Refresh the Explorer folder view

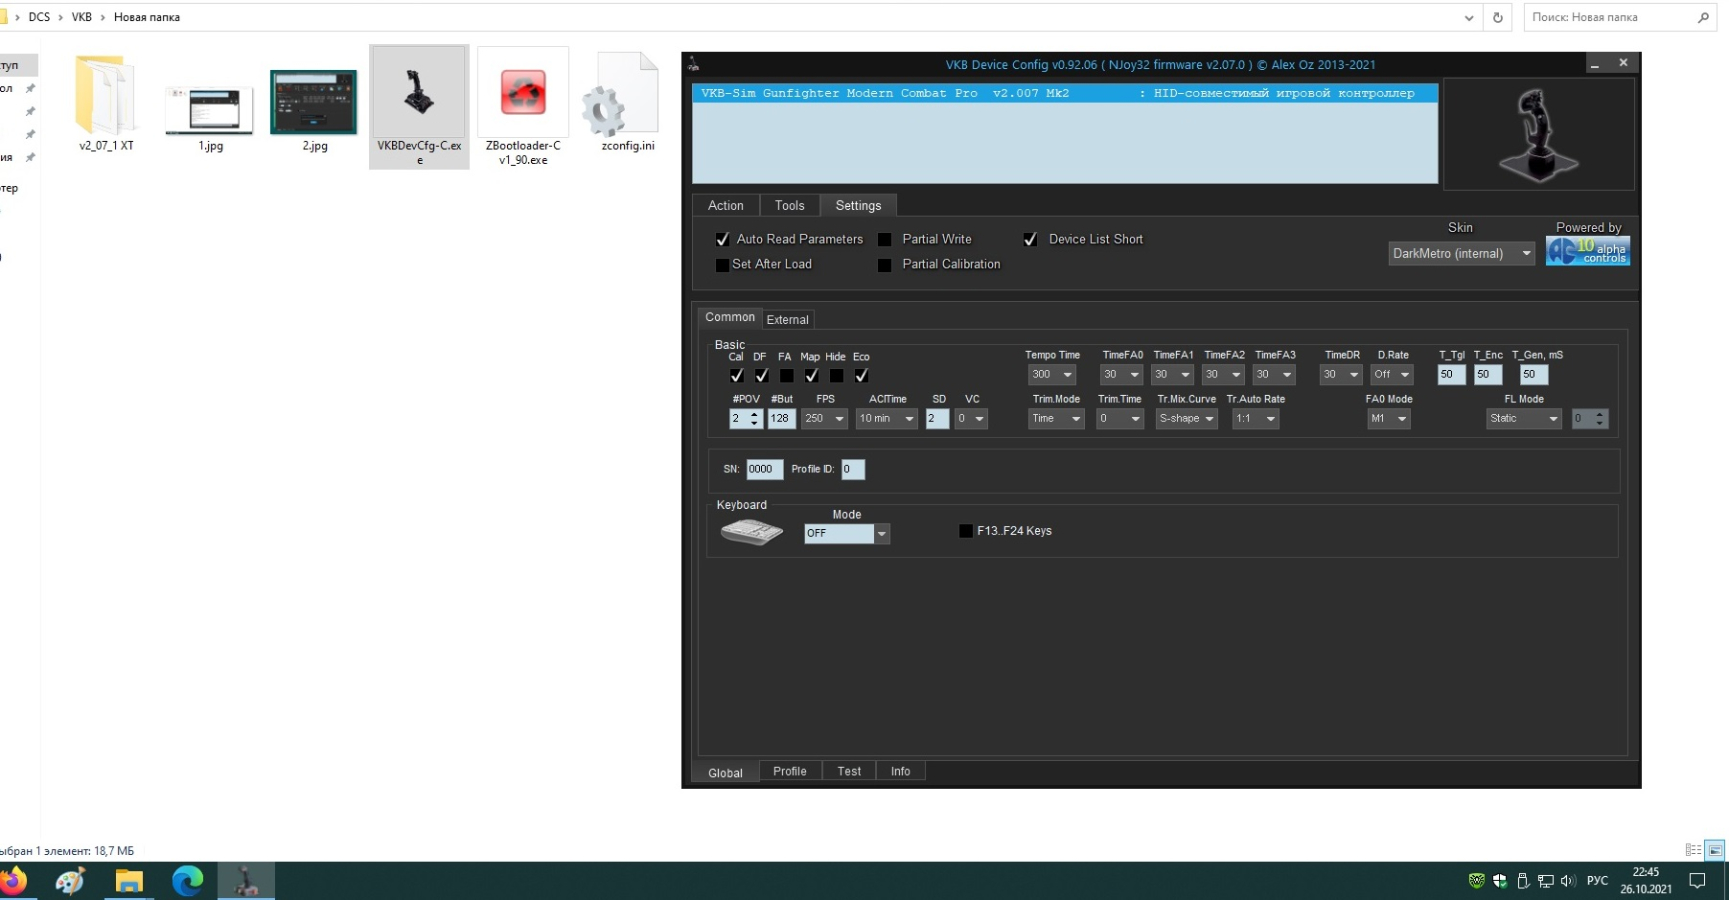coord(1497,17)
